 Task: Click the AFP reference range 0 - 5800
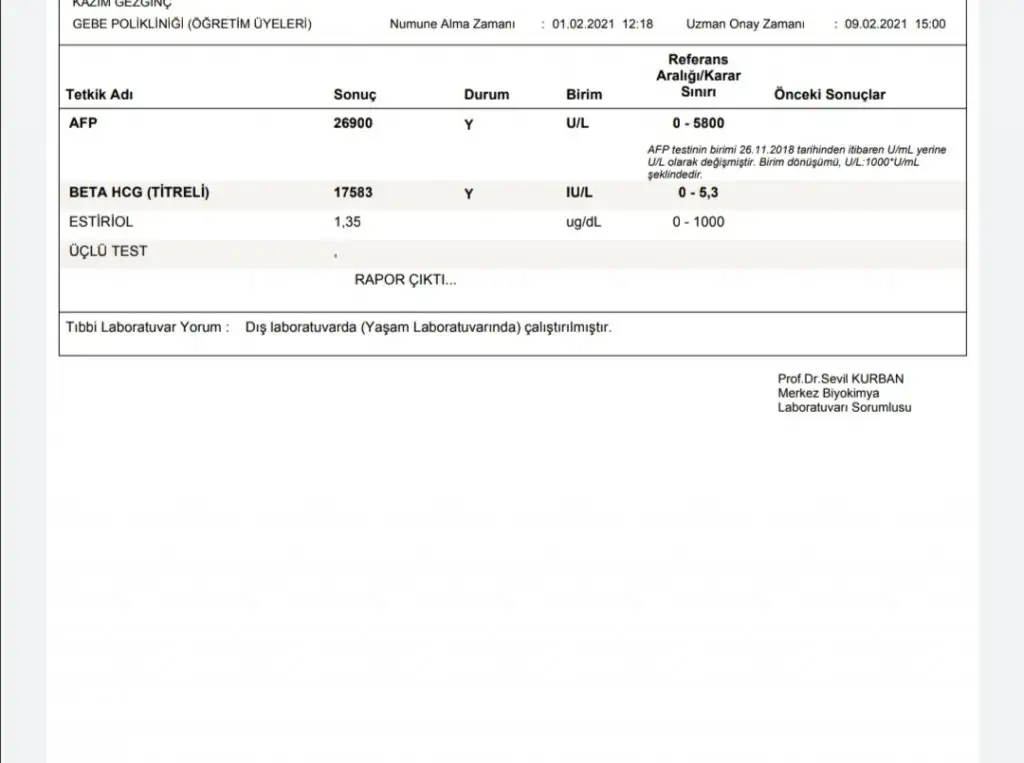[698, 123]
